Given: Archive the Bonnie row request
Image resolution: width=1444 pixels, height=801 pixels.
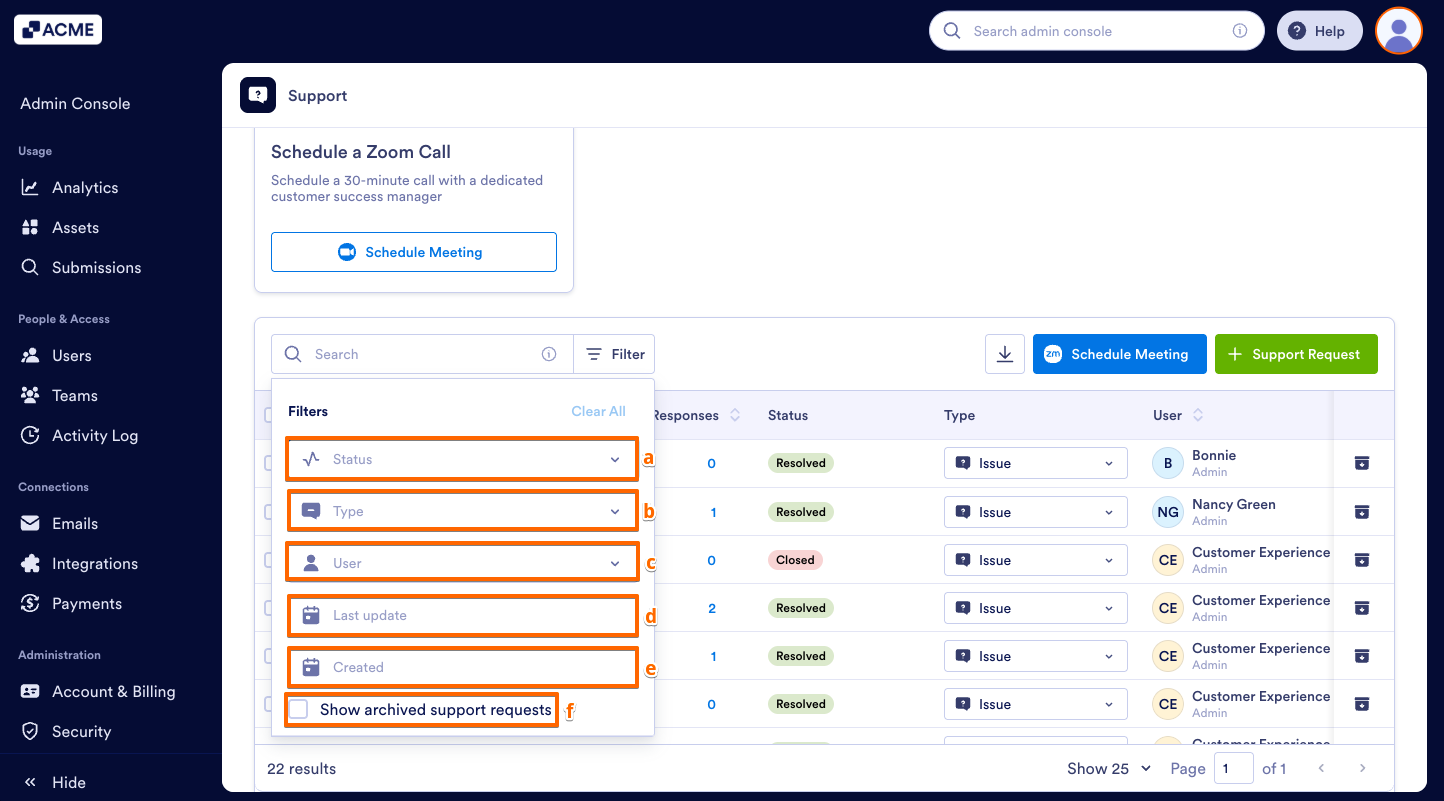Looking at the screenshot, I should click(1361, 463).
